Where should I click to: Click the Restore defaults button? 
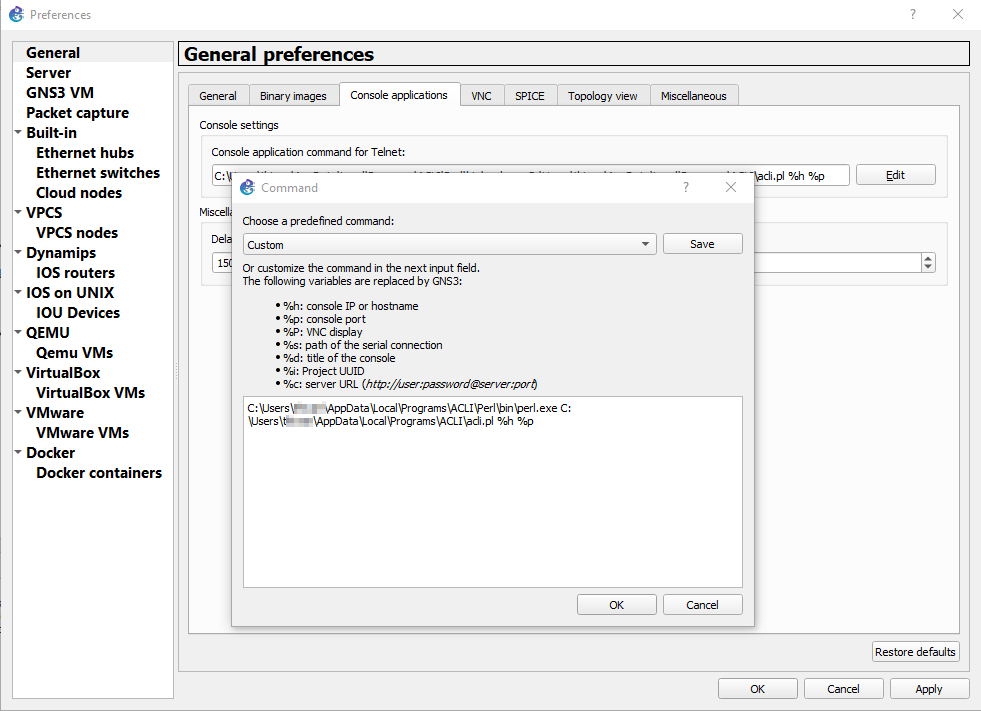point(915,652)
